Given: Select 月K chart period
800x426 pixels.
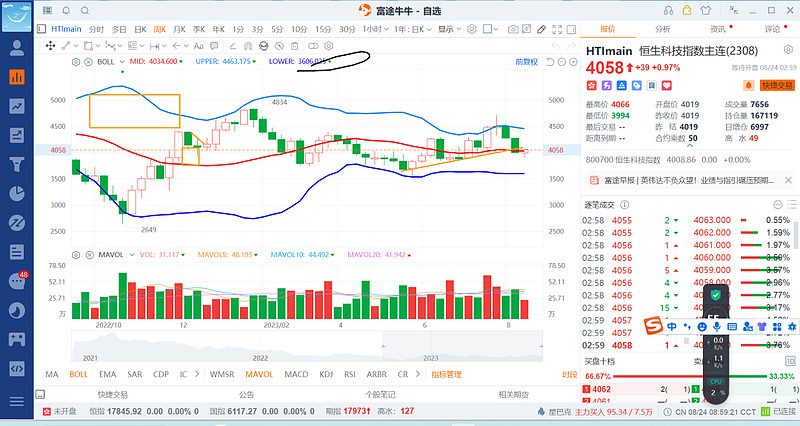Looking at the screenshot, I should click(179, 29).
